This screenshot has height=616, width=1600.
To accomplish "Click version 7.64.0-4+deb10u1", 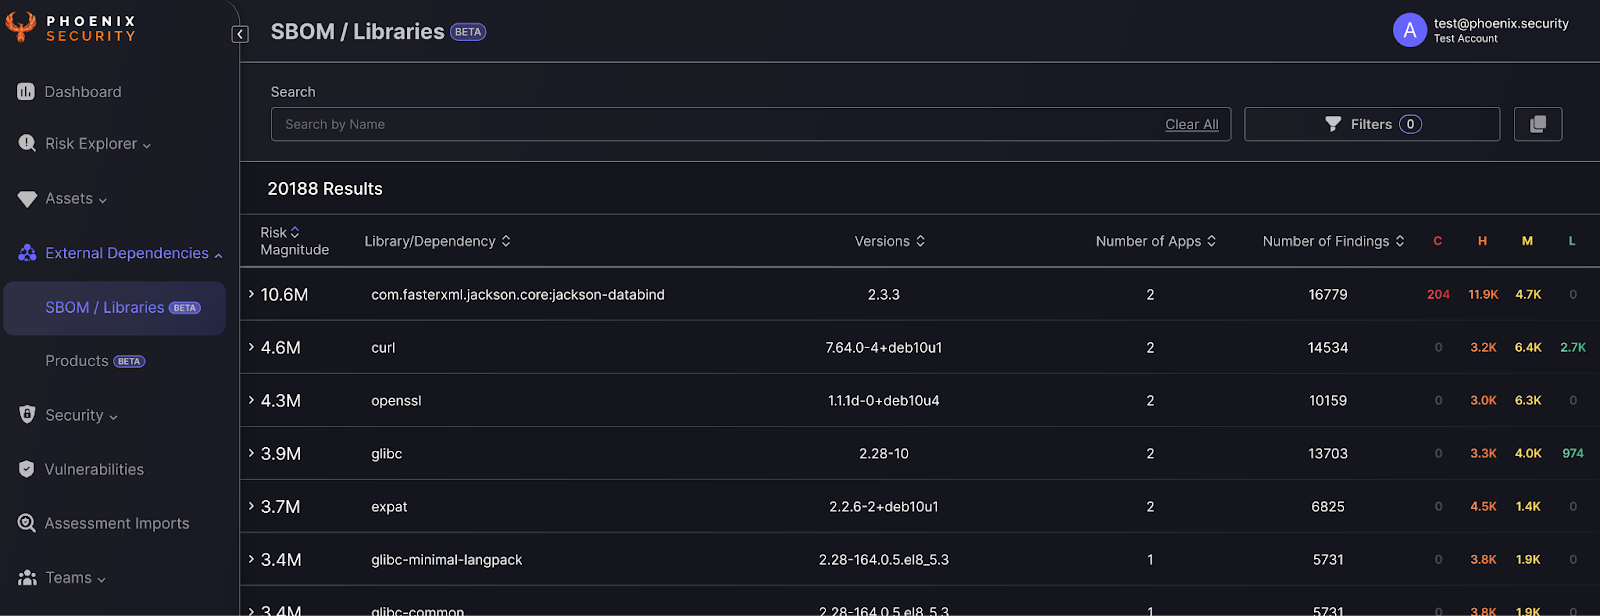I will pyautogui.click(x=884, y=348).
